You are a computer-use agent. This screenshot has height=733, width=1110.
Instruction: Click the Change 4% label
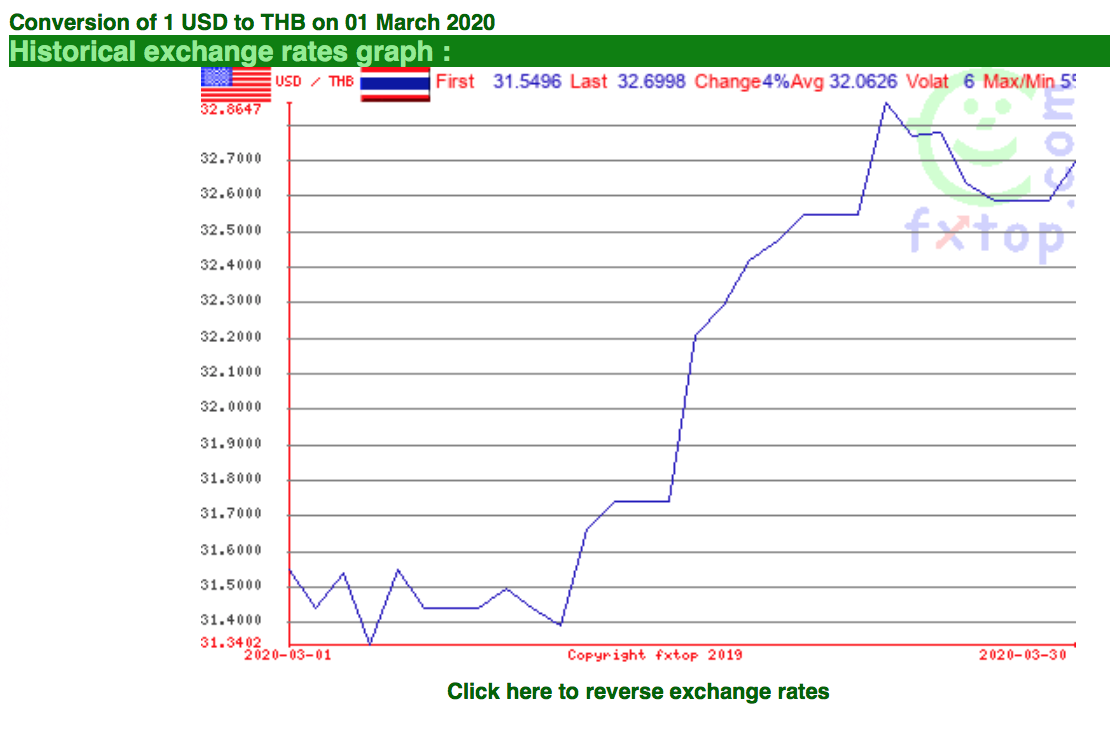coord(741,81)
